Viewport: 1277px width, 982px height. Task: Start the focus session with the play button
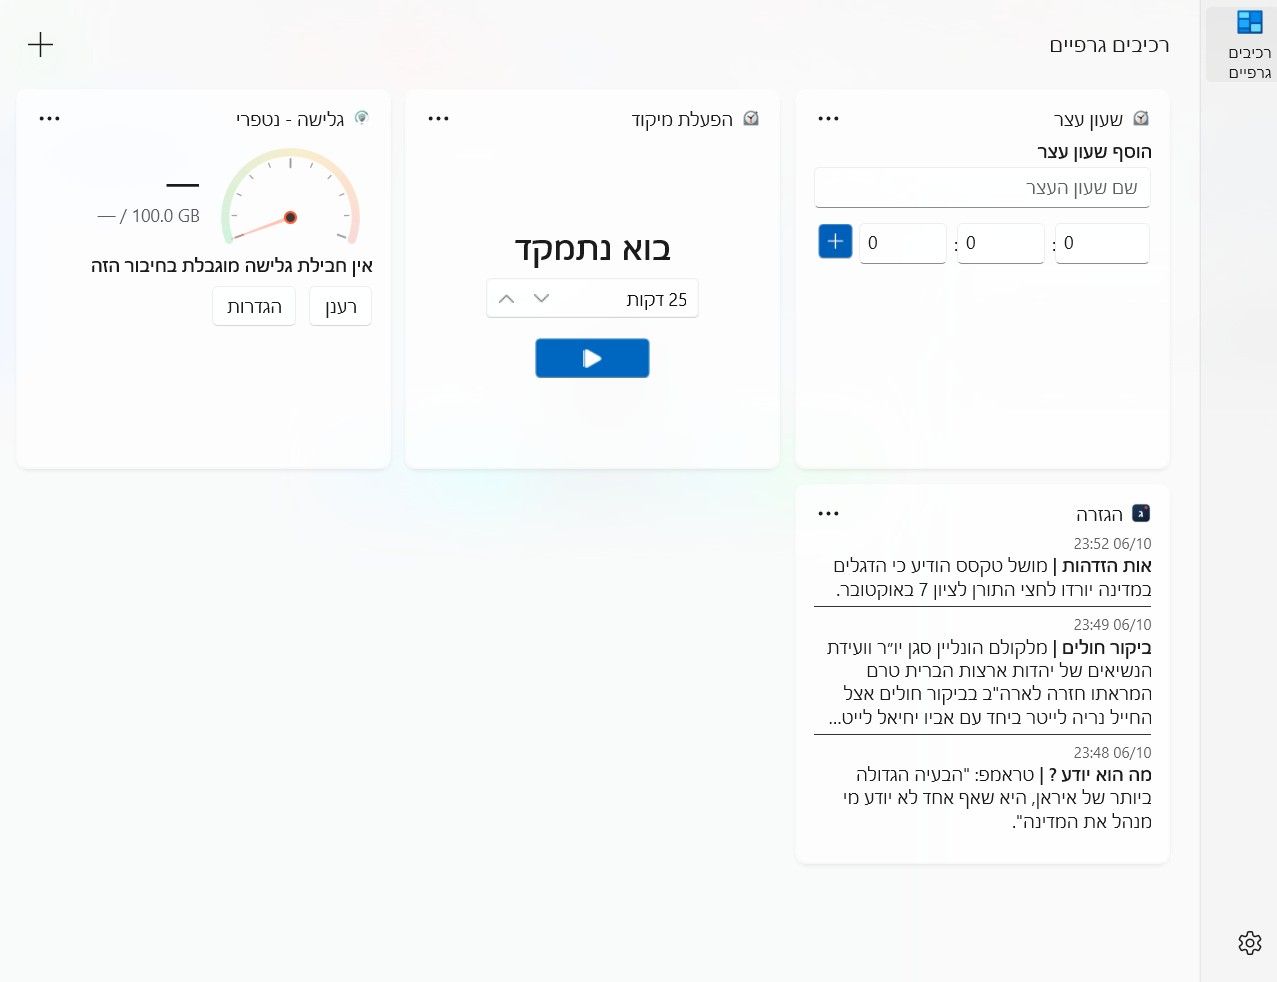(592, 358)
